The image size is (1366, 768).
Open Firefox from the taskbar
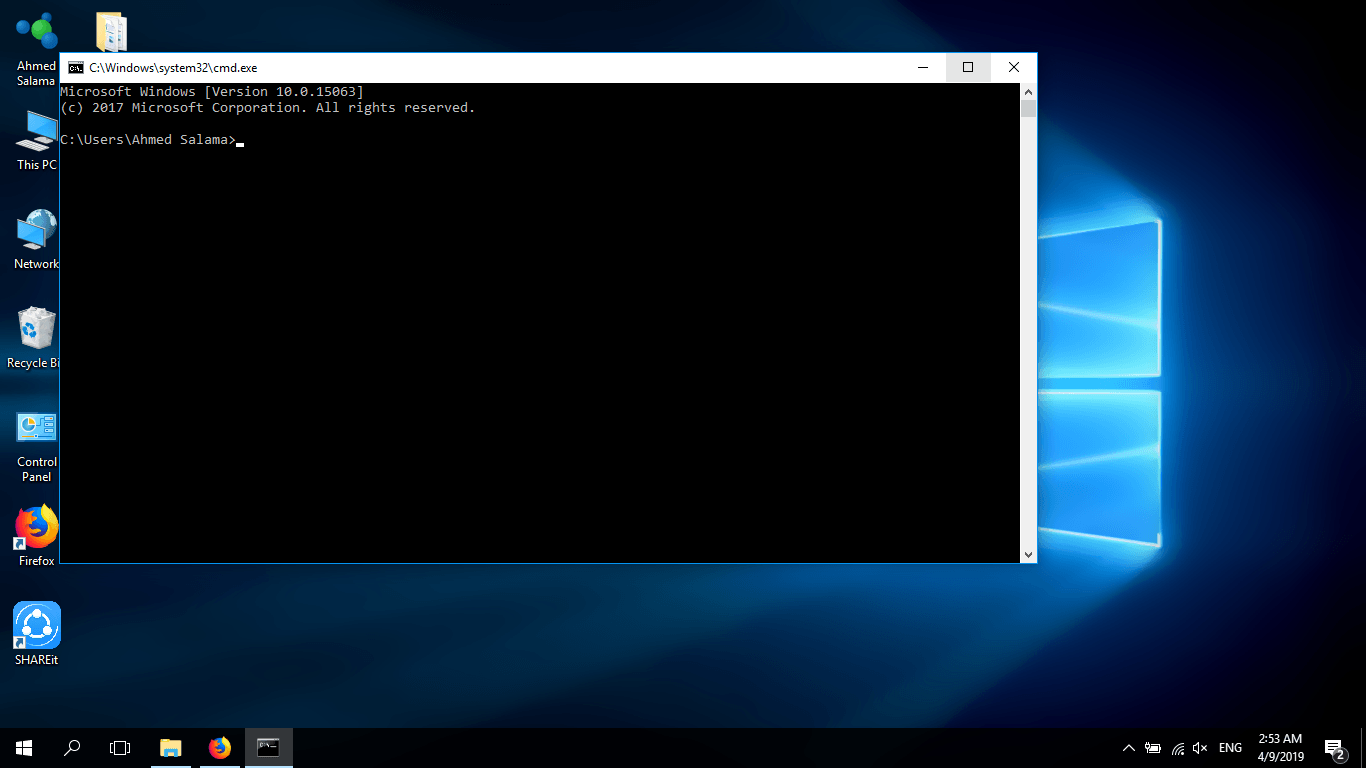point(219,747)
